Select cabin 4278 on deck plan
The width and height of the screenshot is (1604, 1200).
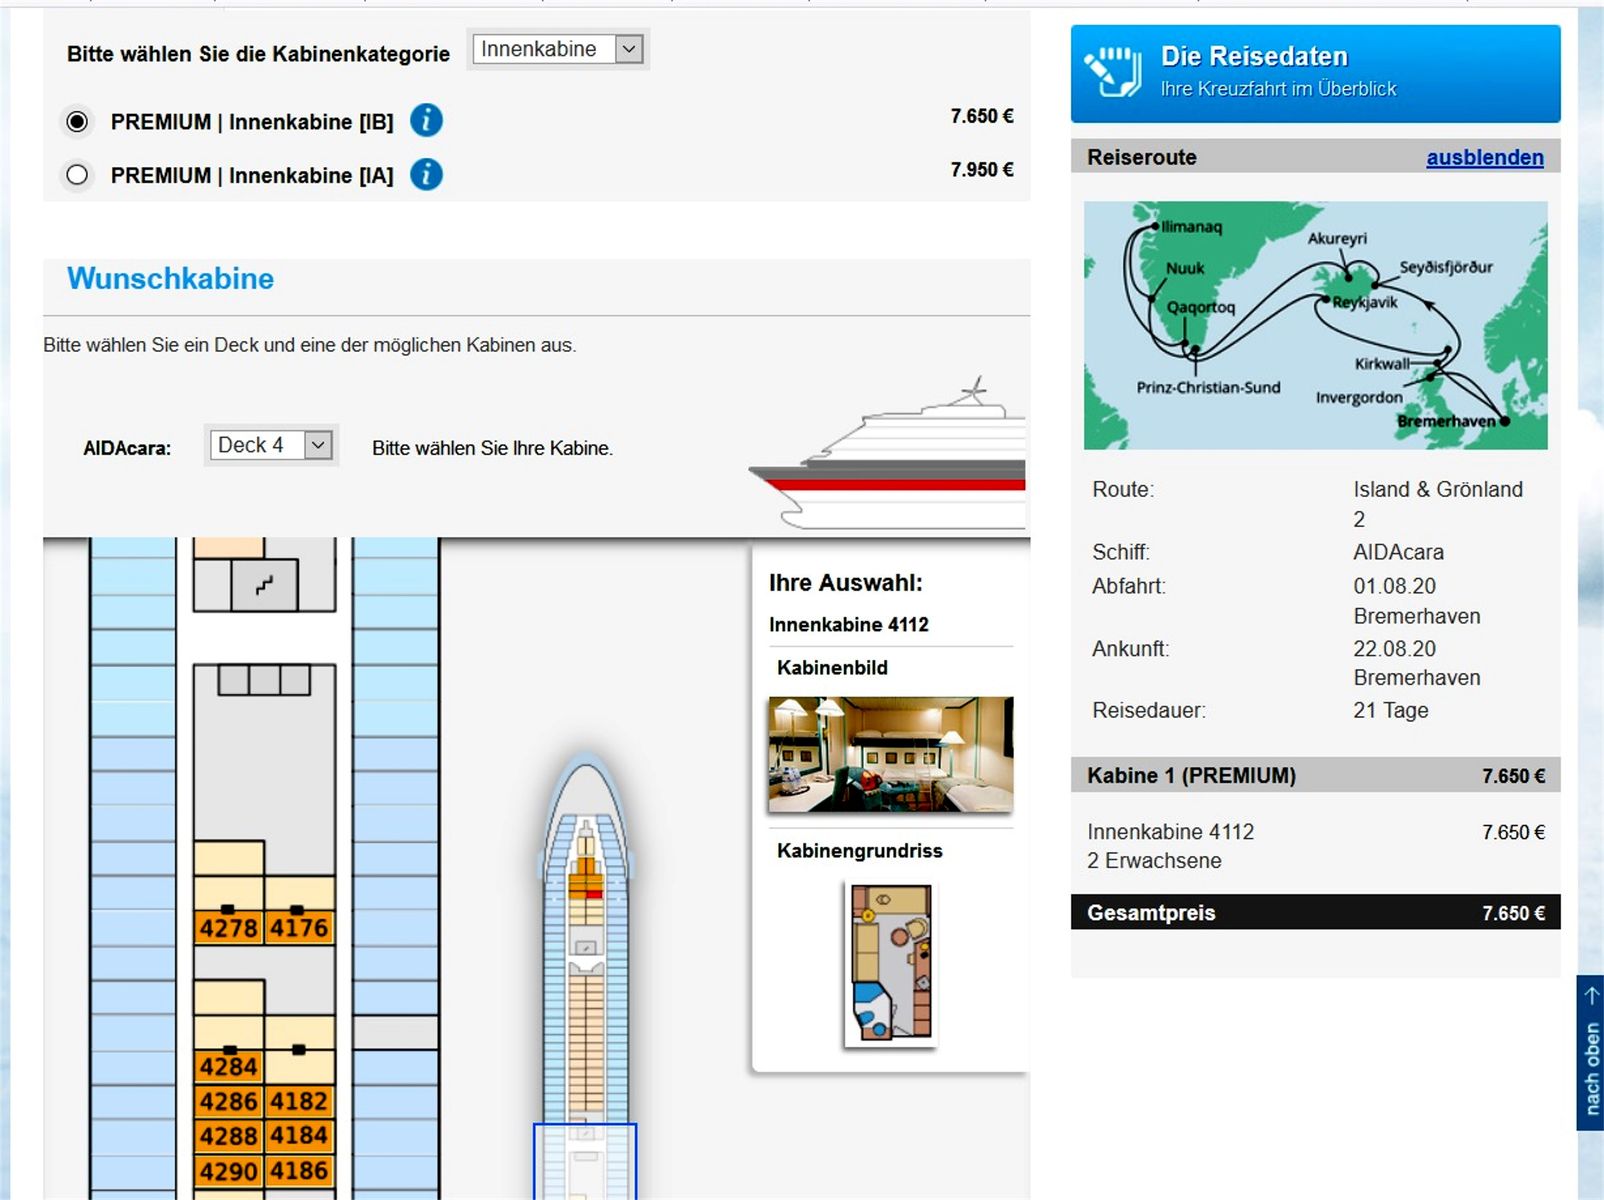pyautogui.click(x=228, y=928)
